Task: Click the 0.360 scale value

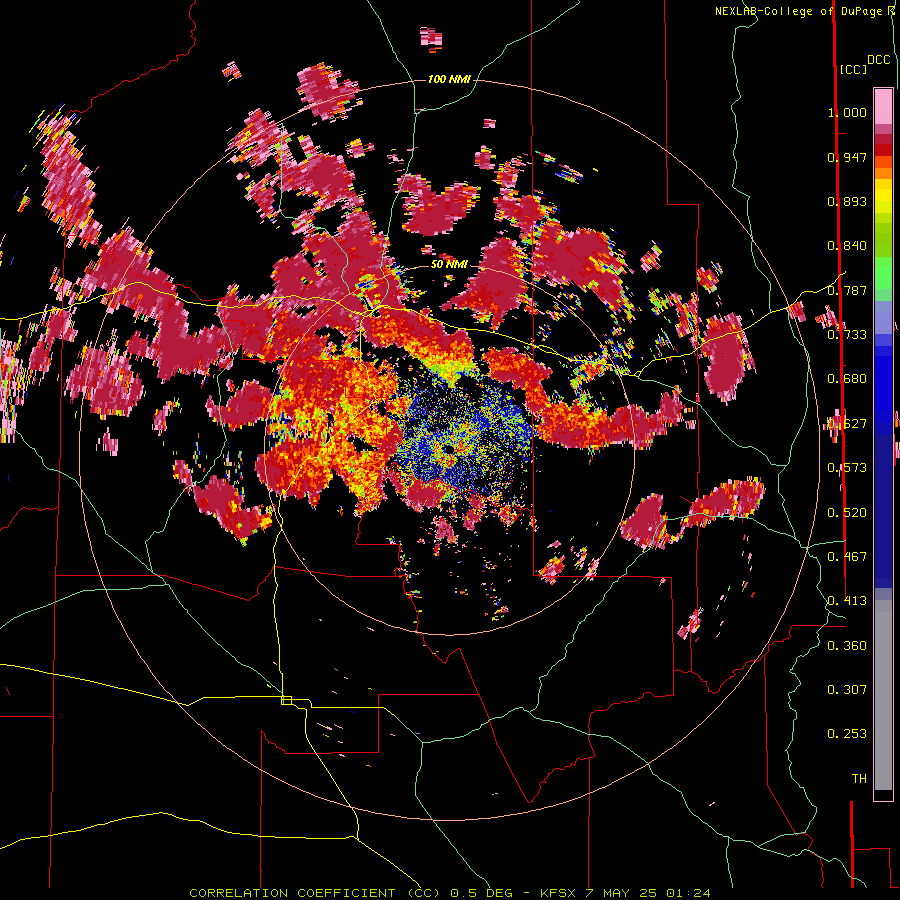Action: 847,646
